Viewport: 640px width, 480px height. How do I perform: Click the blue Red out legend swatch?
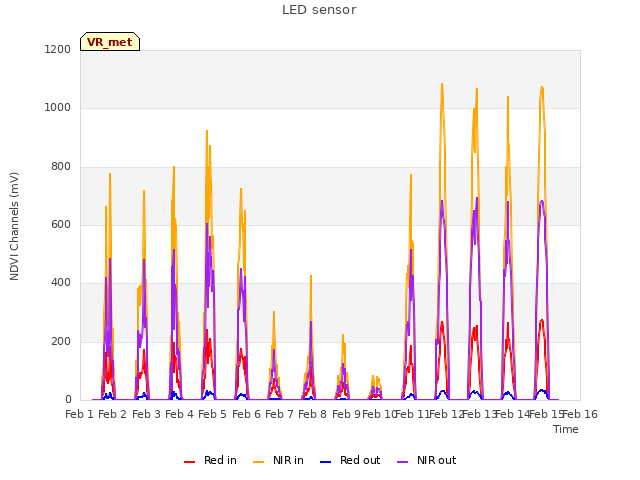[x=325, y=462]
